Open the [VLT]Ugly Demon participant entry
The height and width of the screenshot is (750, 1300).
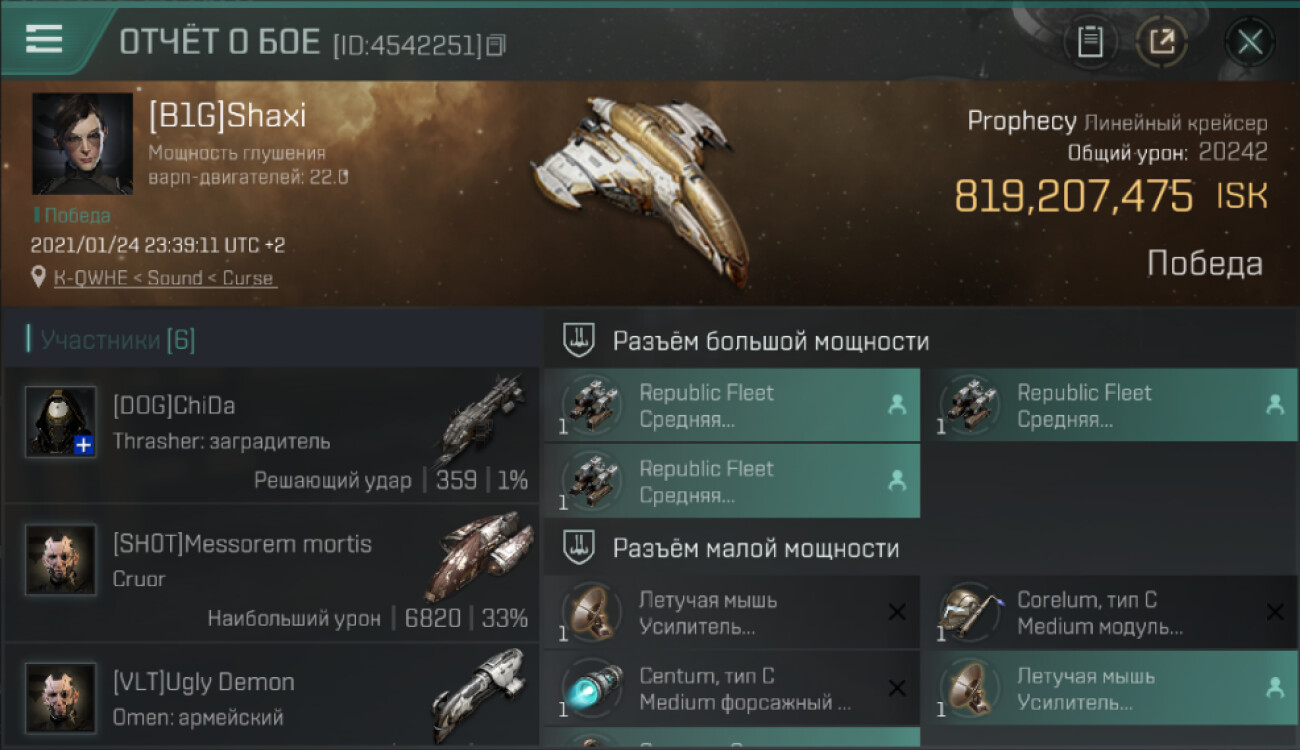[271, 695]
